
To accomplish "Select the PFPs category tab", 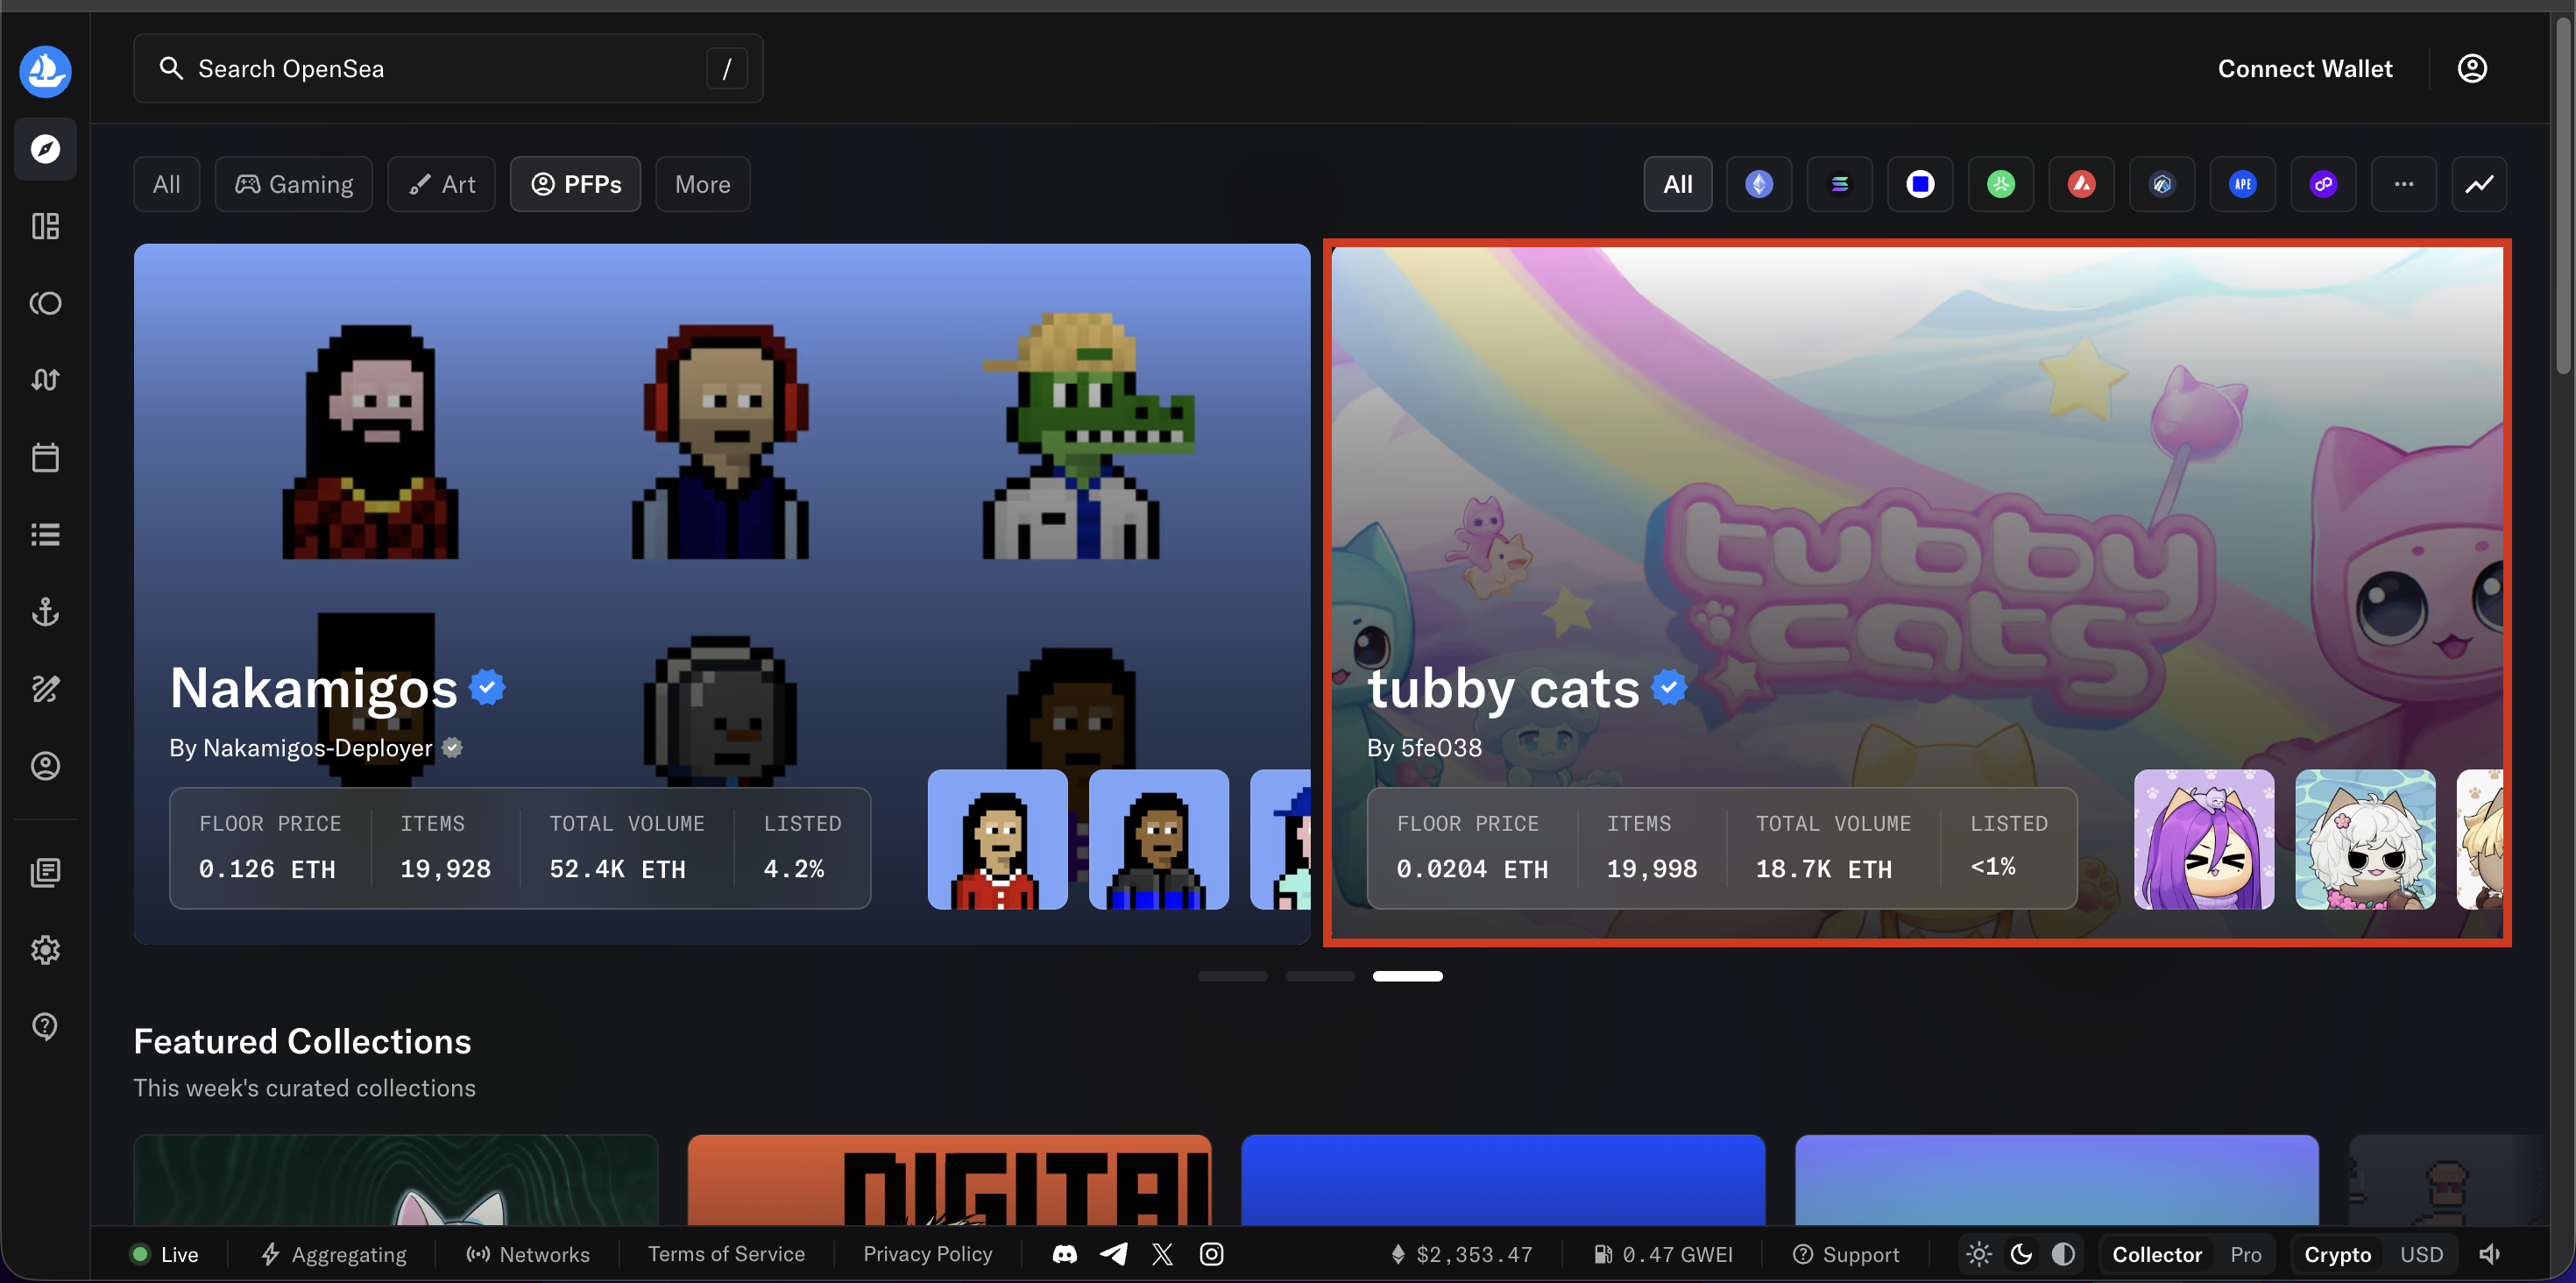I will coord(576,184).
